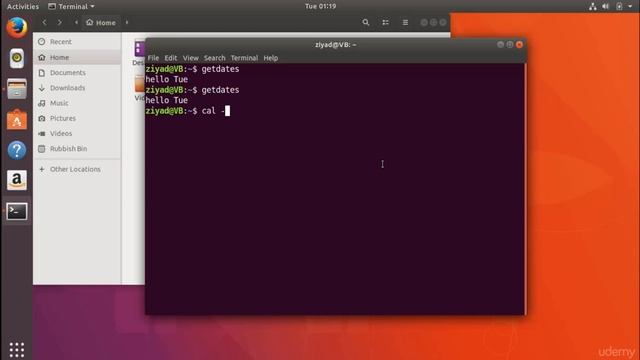Open the terminal Help menu
This screenshot has height=360, width=640.
pos(270,58)
